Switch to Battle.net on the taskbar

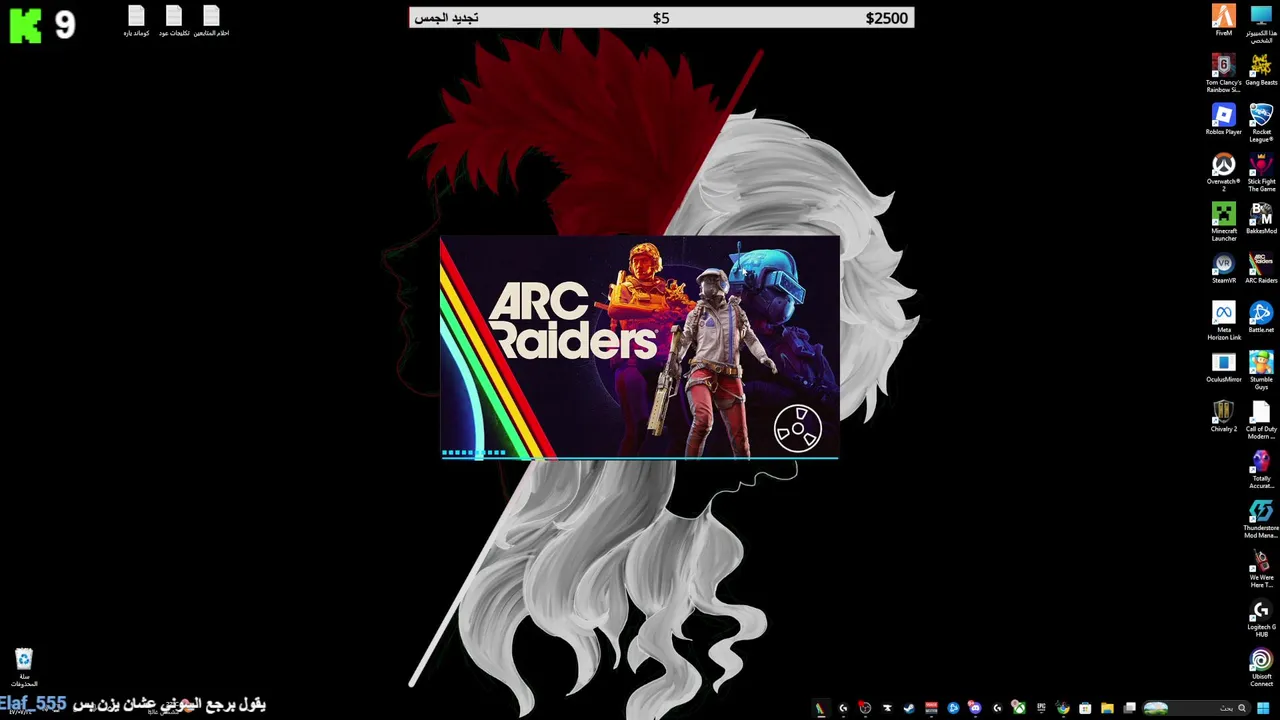click(x=953, y=708)
